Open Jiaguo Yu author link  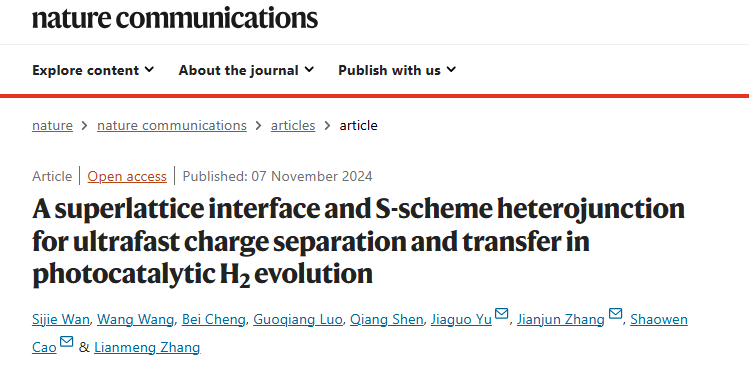click(461, 320)
